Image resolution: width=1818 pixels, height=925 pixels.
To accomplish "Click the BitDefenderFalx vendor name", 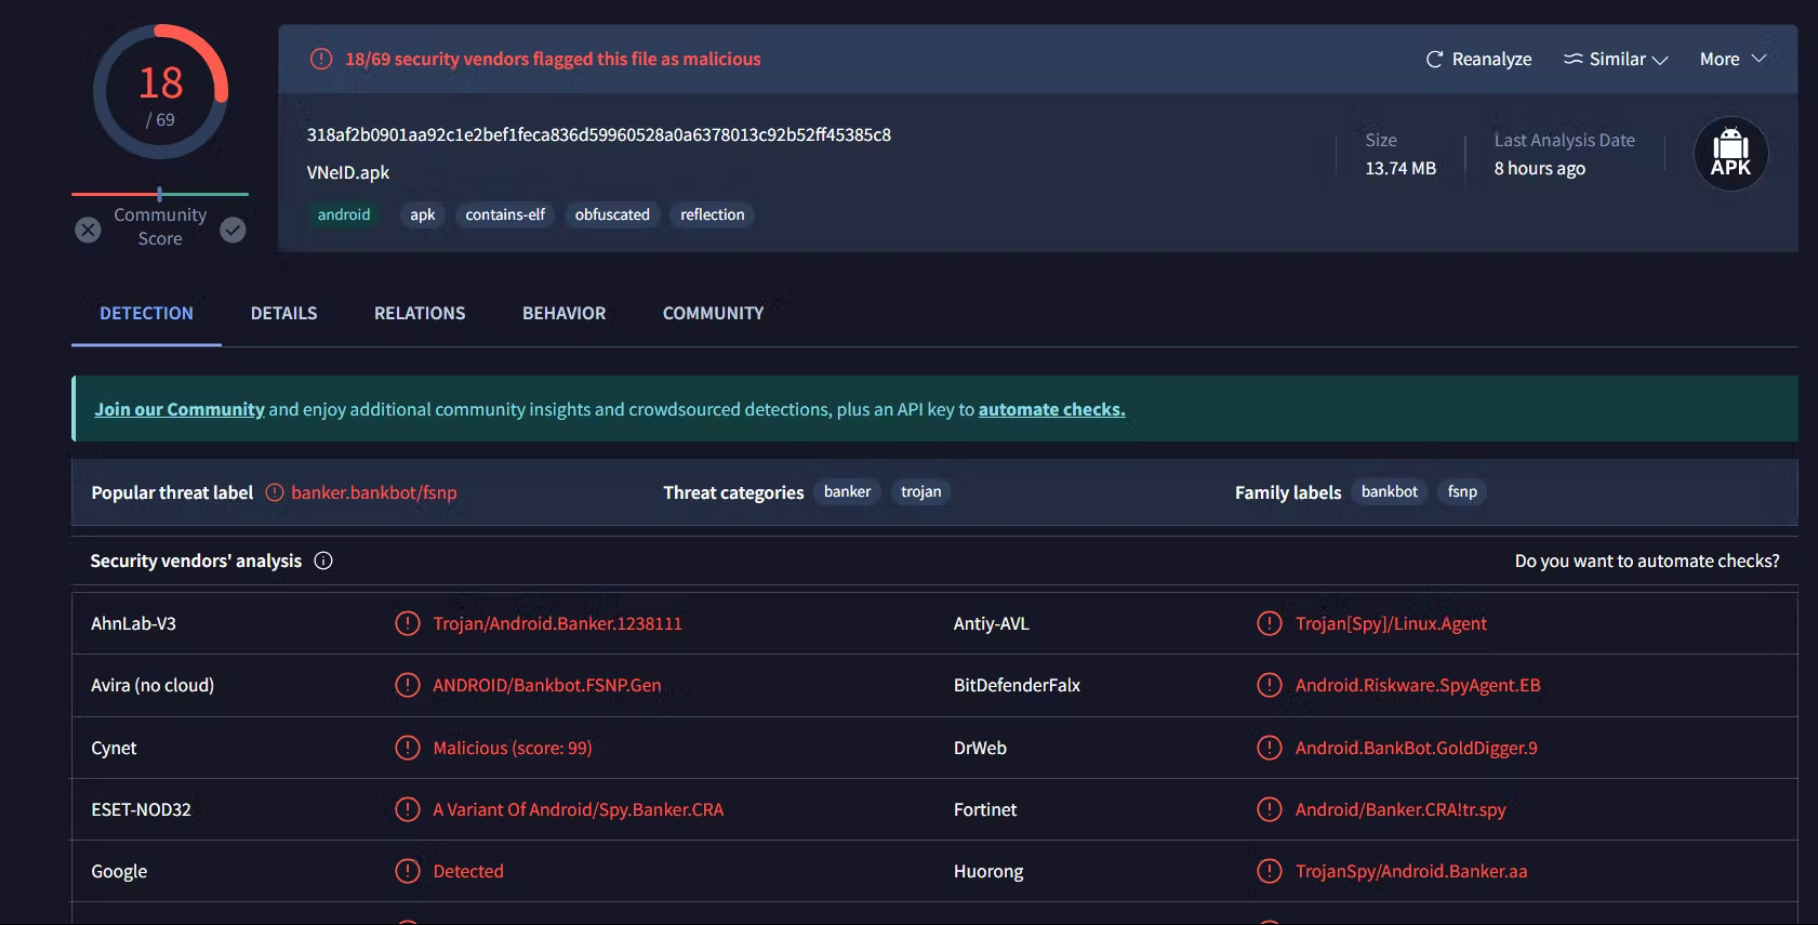I will (x=1017, y=685).
